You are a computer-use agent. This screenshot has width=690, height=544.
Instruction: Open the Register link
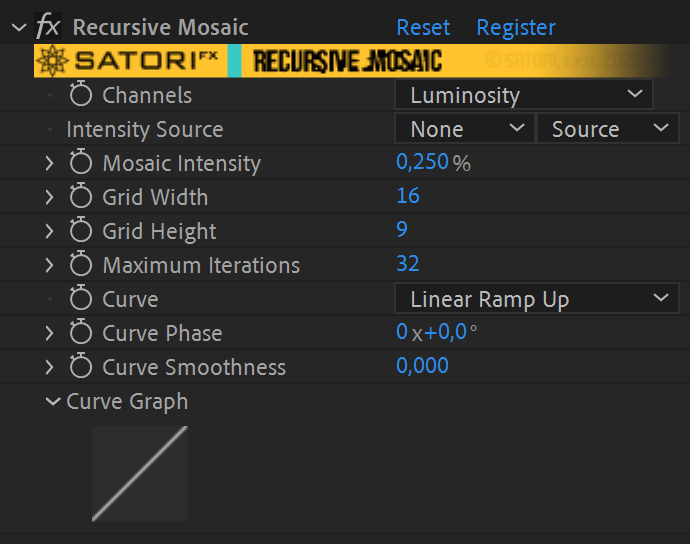pyautogui.click(x=516, y=28)
